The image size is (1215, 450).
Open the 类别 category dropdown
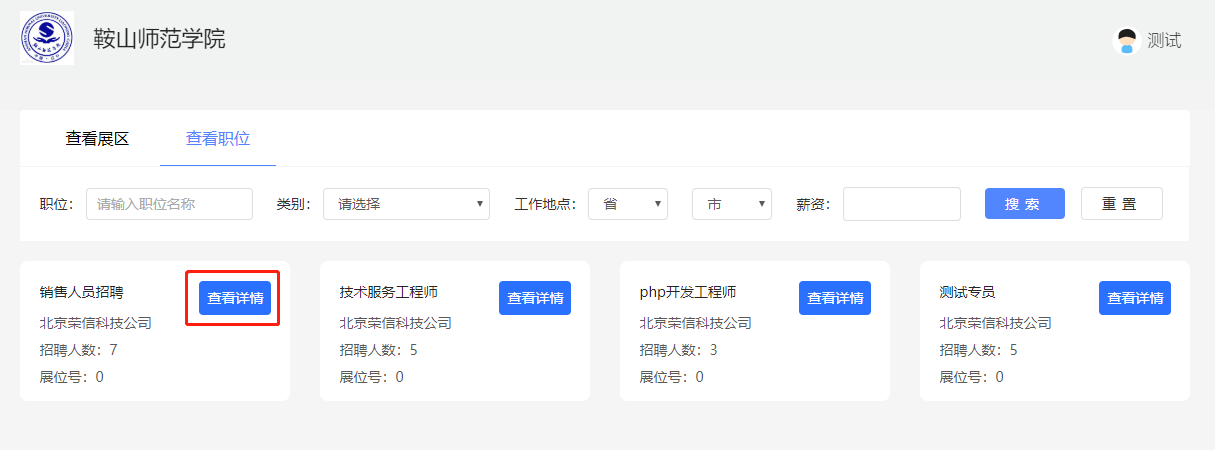click(x=406, y=204)
